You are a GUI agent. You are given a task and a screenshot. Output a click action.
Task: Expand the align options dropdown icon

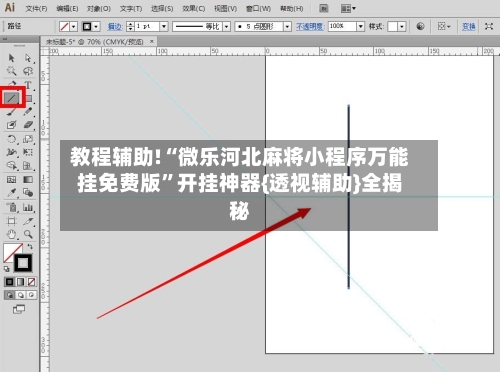pos(444,26)
